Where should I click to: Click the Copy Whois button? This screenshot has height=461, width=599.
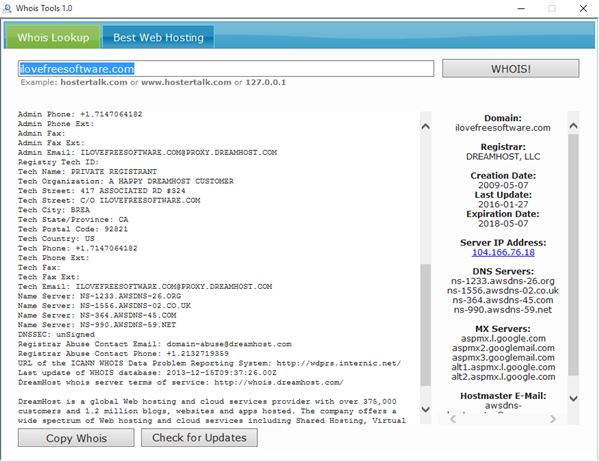coord(76,438)
